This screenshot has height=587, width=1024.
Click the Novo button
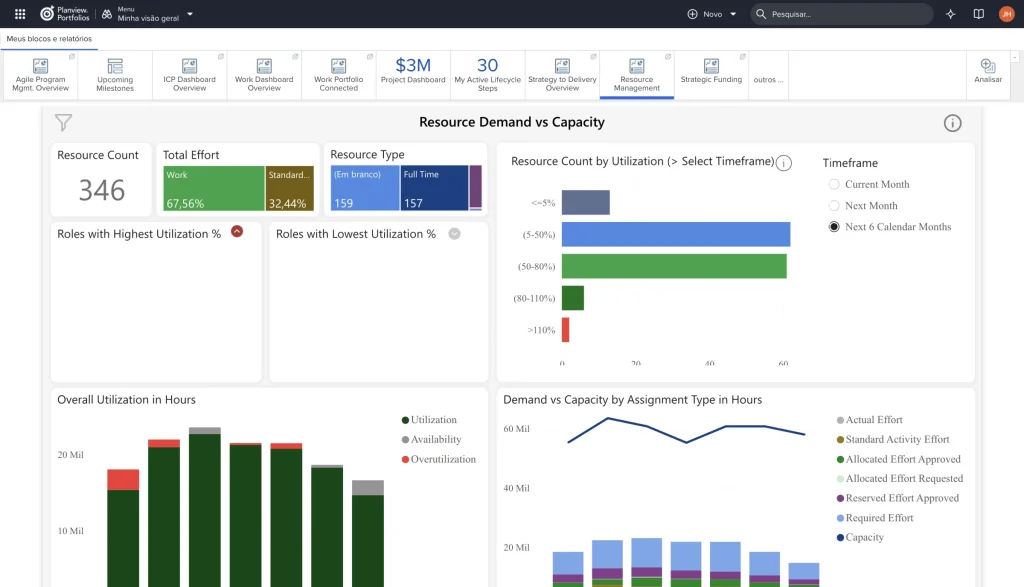(x=705, y=14)
